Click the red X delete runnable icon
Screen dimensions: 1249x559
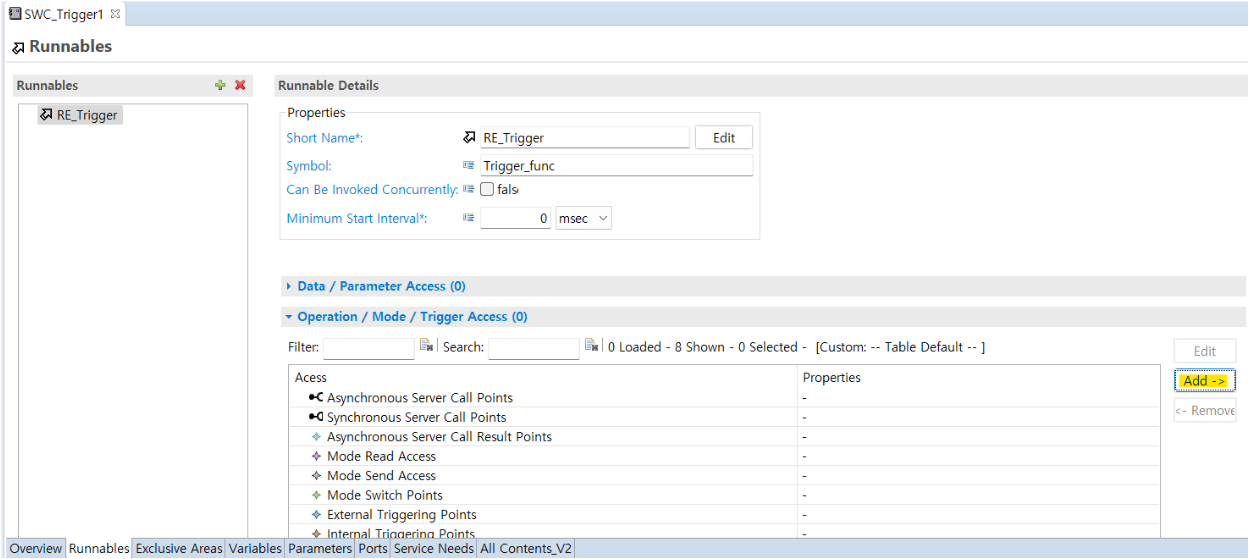pyautogui.click(x=240, y=85)
